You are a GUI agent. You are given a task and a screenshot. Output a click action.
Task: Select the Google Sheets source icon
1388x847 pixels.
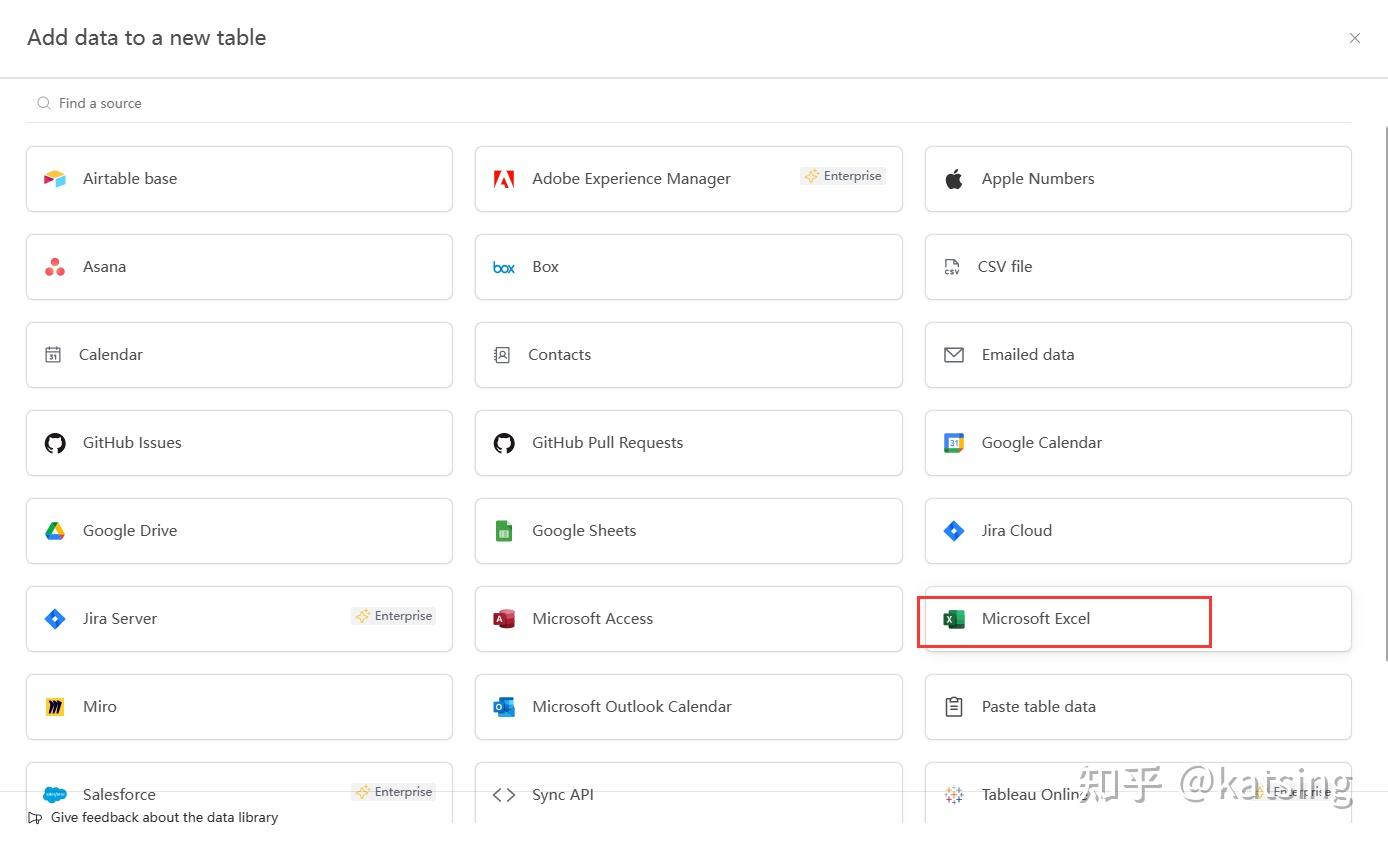503,531
